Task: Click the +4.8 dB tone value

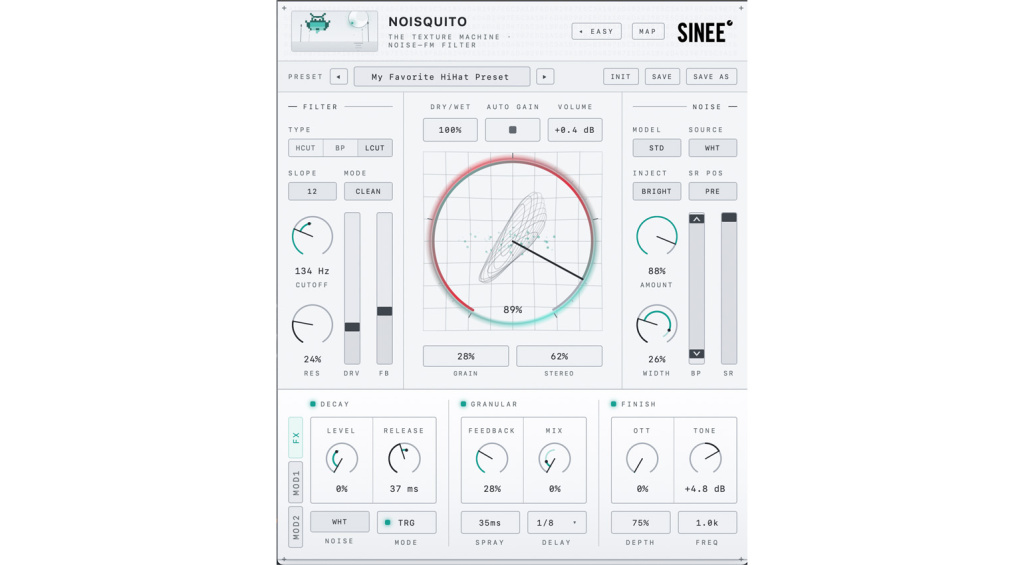Action: pos(705,489)
